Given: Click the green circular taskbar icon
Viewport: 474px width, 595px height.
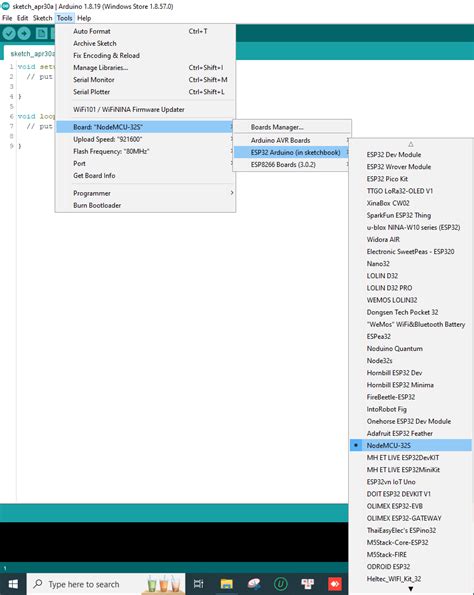Looking at the screenshot, I should pyautogui.click(x=280, y=584).
